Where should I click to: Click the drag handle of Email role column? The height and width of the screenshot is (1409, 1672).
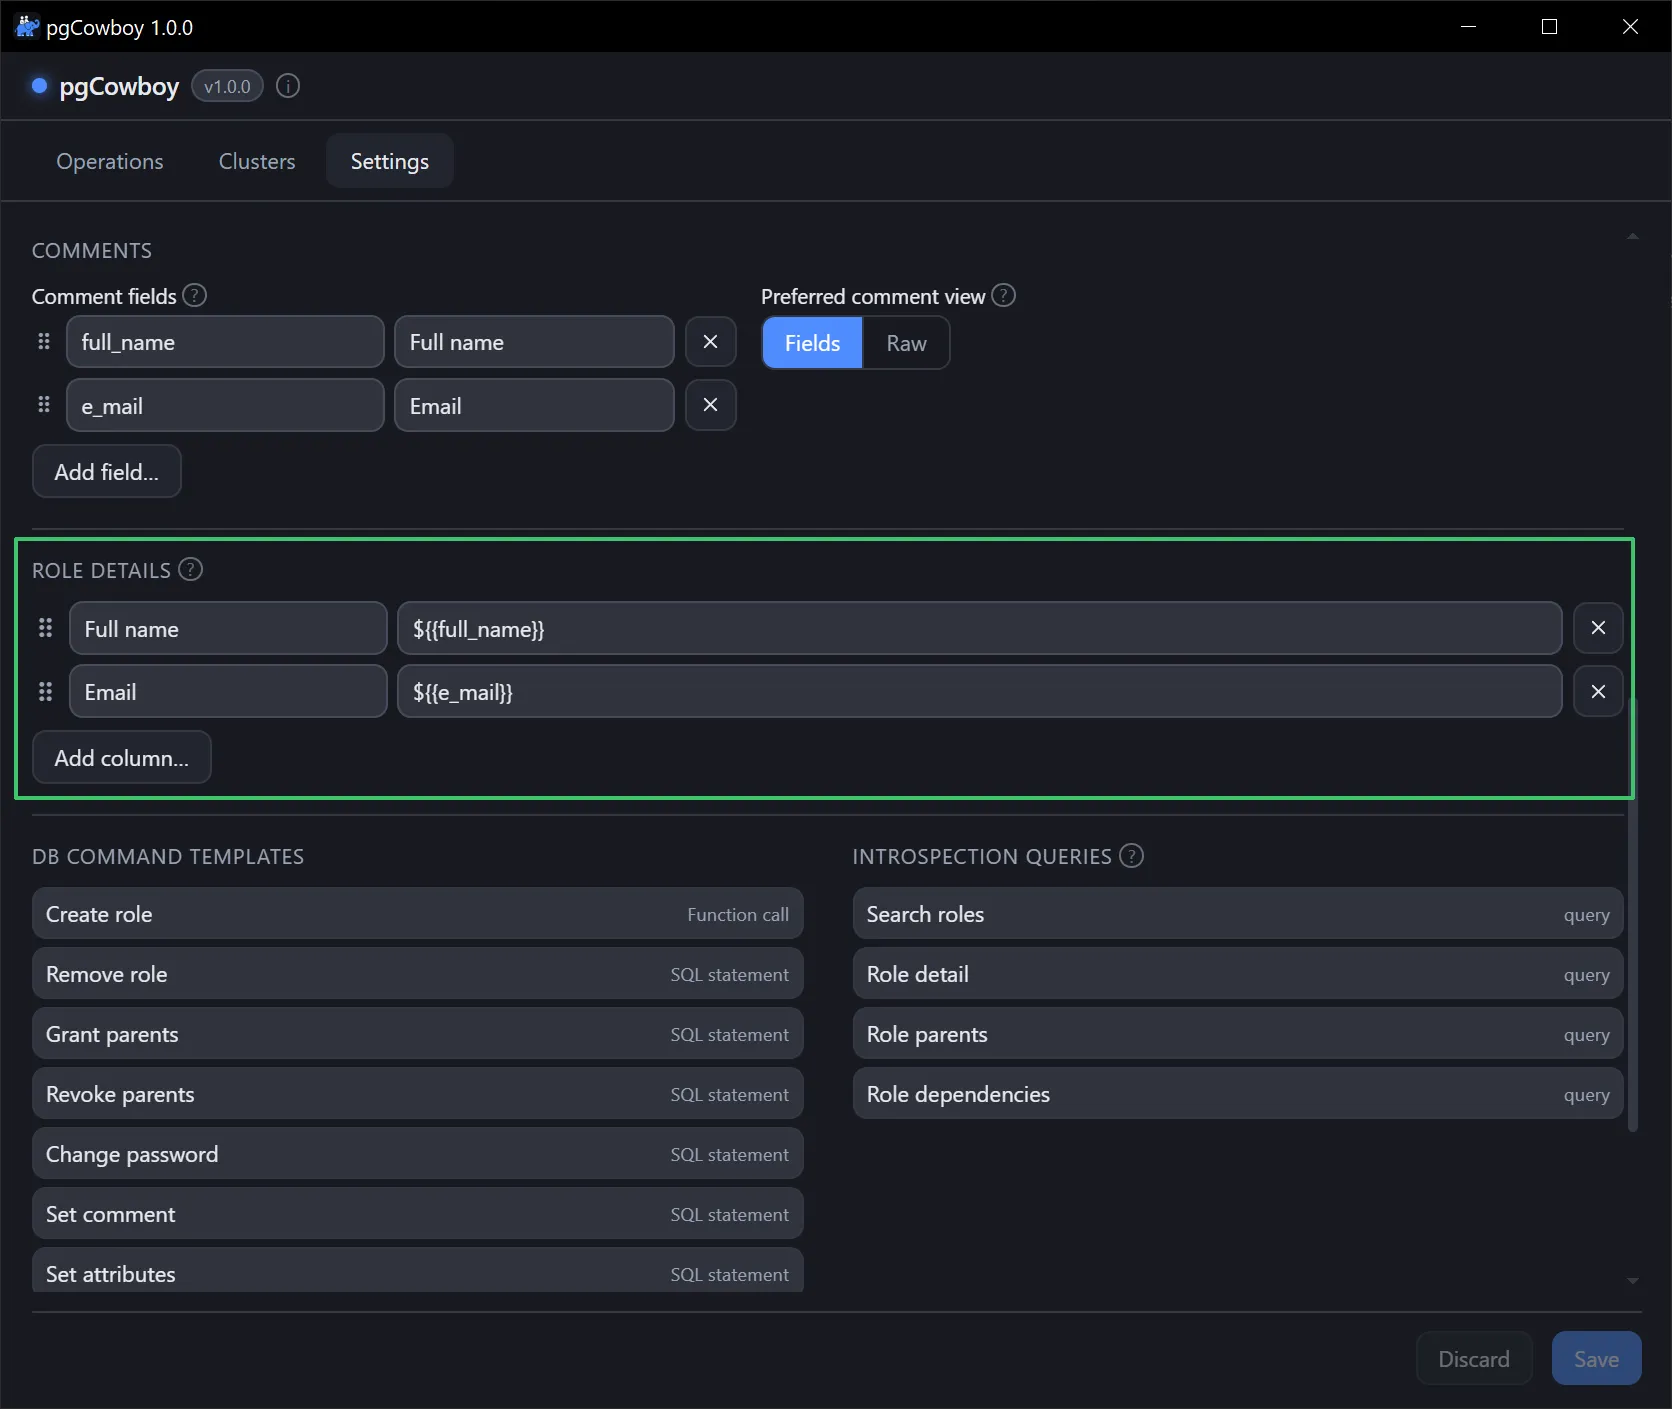click(45, 691)
